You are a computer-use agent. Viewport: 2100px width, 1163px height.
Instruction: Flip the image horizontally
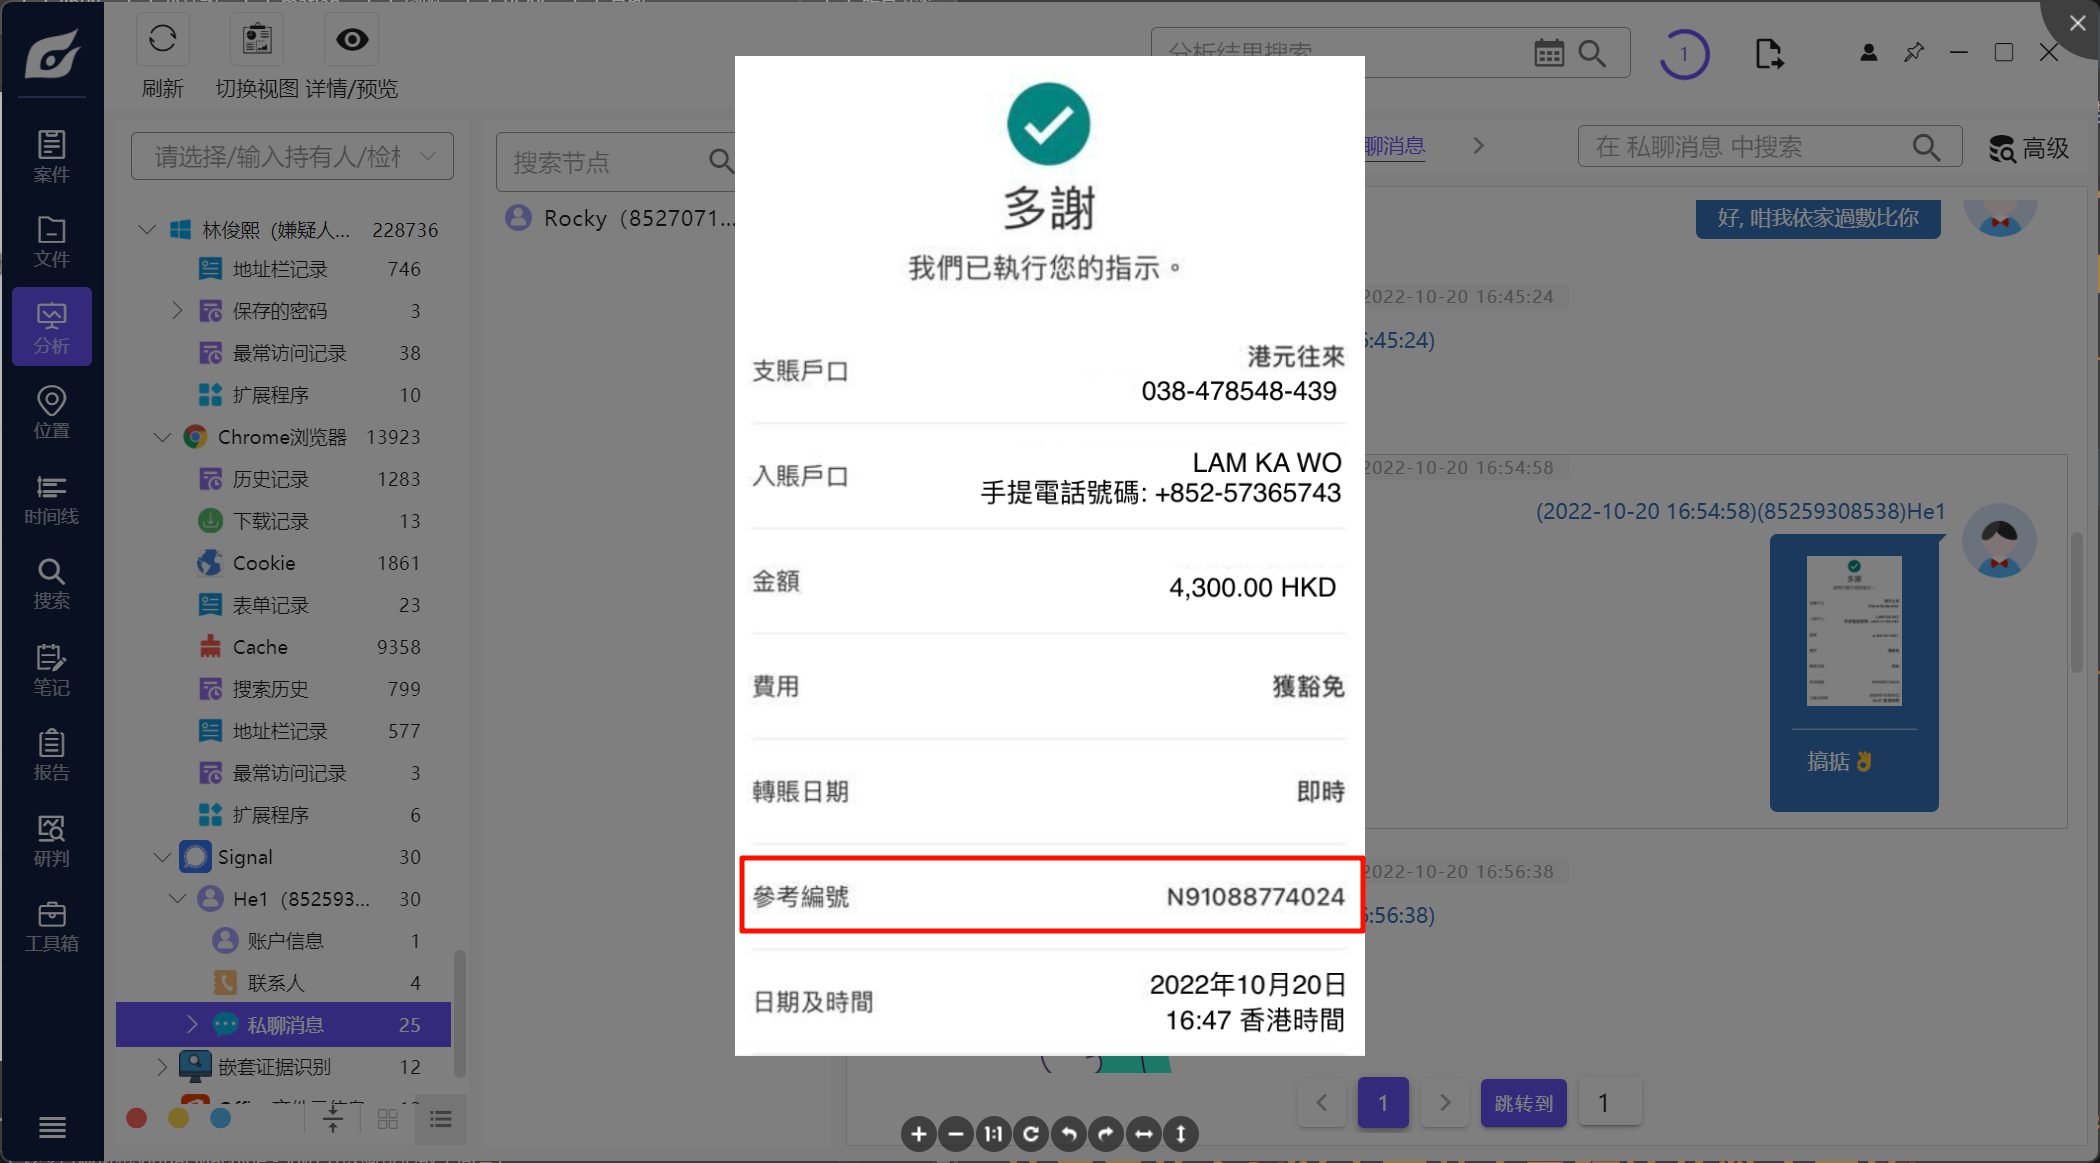pyautogui.click(x=1144, y=1134)
